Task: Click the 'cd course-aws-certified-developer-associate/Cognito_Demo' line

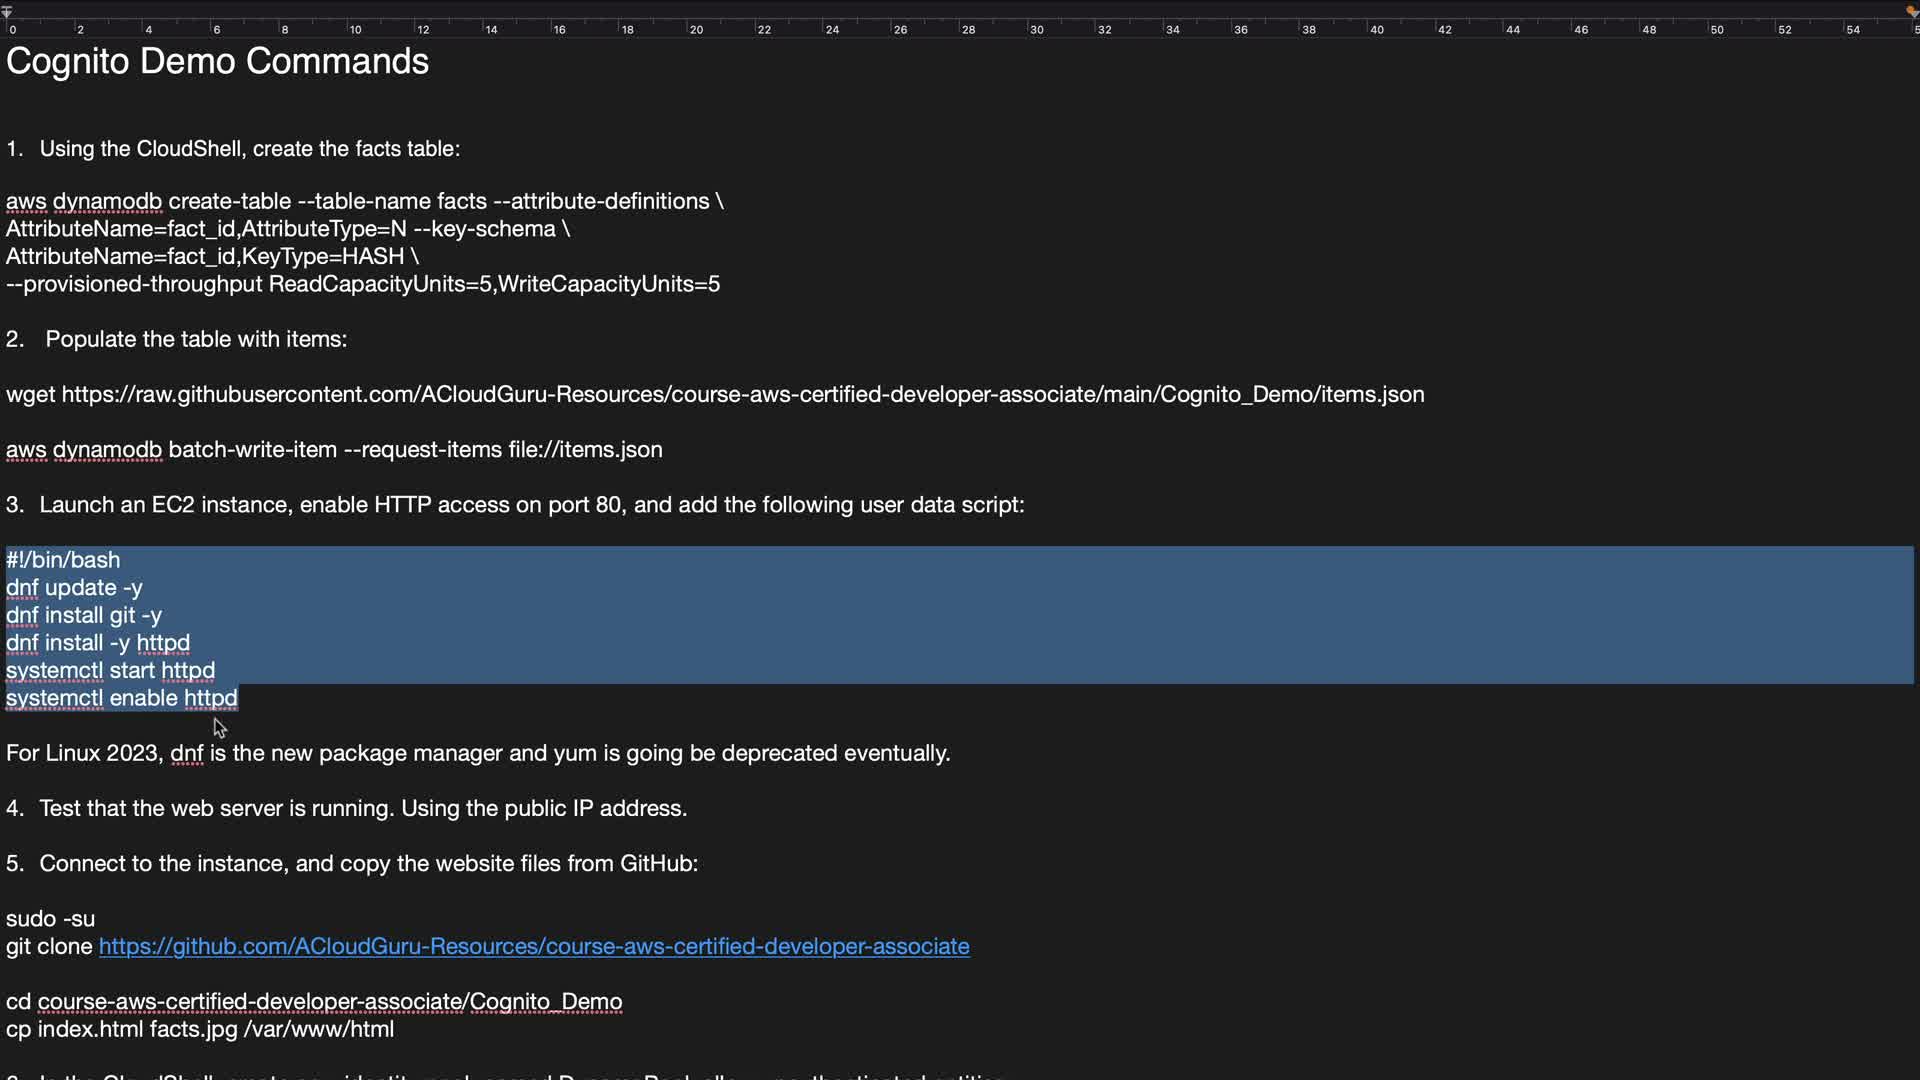Action: pyautogui.click(x=314, y=1002)
